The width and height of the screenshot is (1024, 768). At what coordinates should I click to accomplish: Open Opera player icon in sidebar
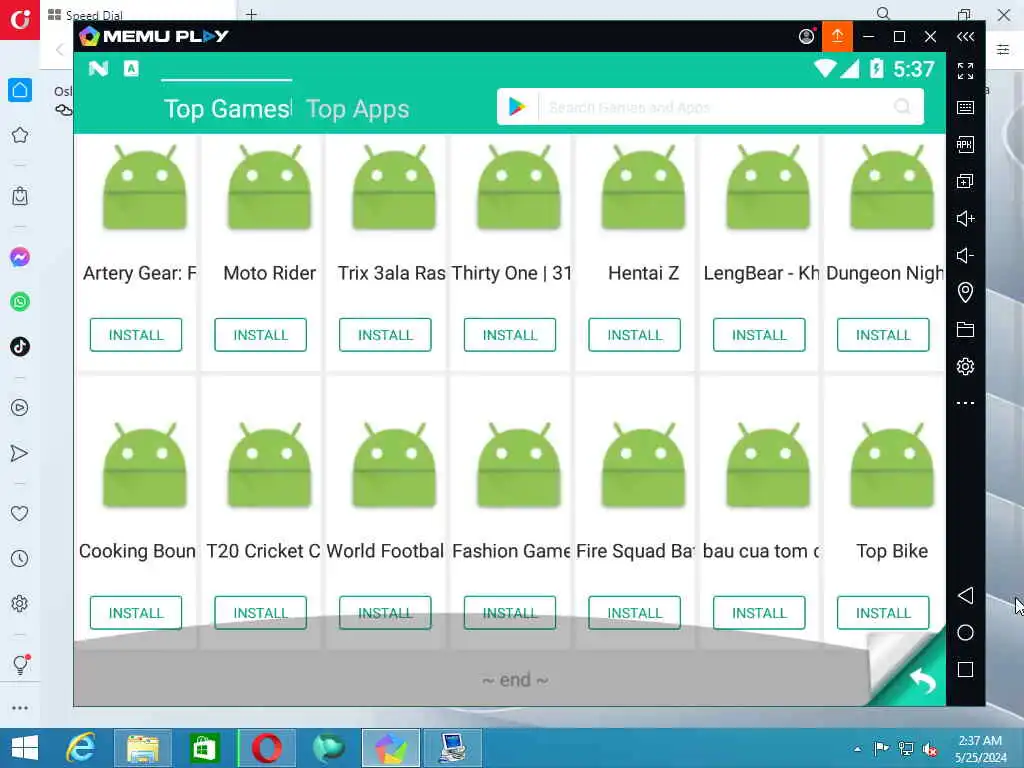(x=20, y=408)
